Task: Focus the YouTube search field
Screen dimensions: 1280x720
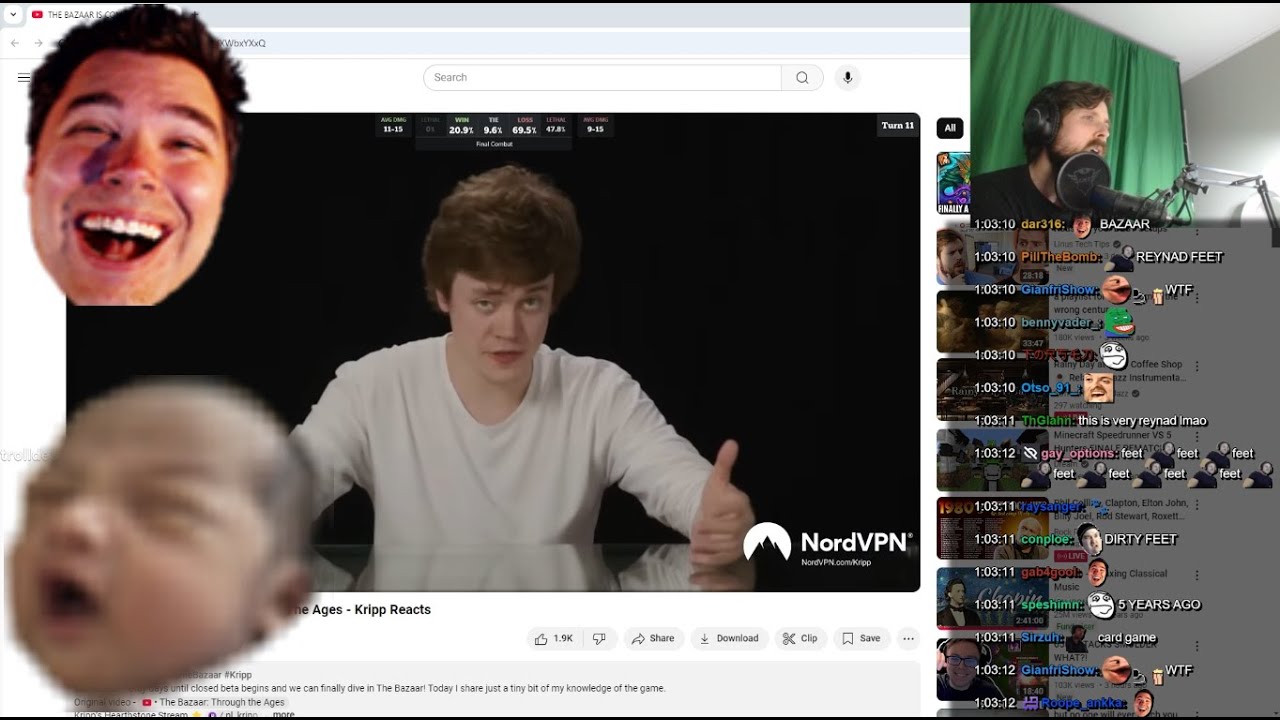Action: [602, 78]
